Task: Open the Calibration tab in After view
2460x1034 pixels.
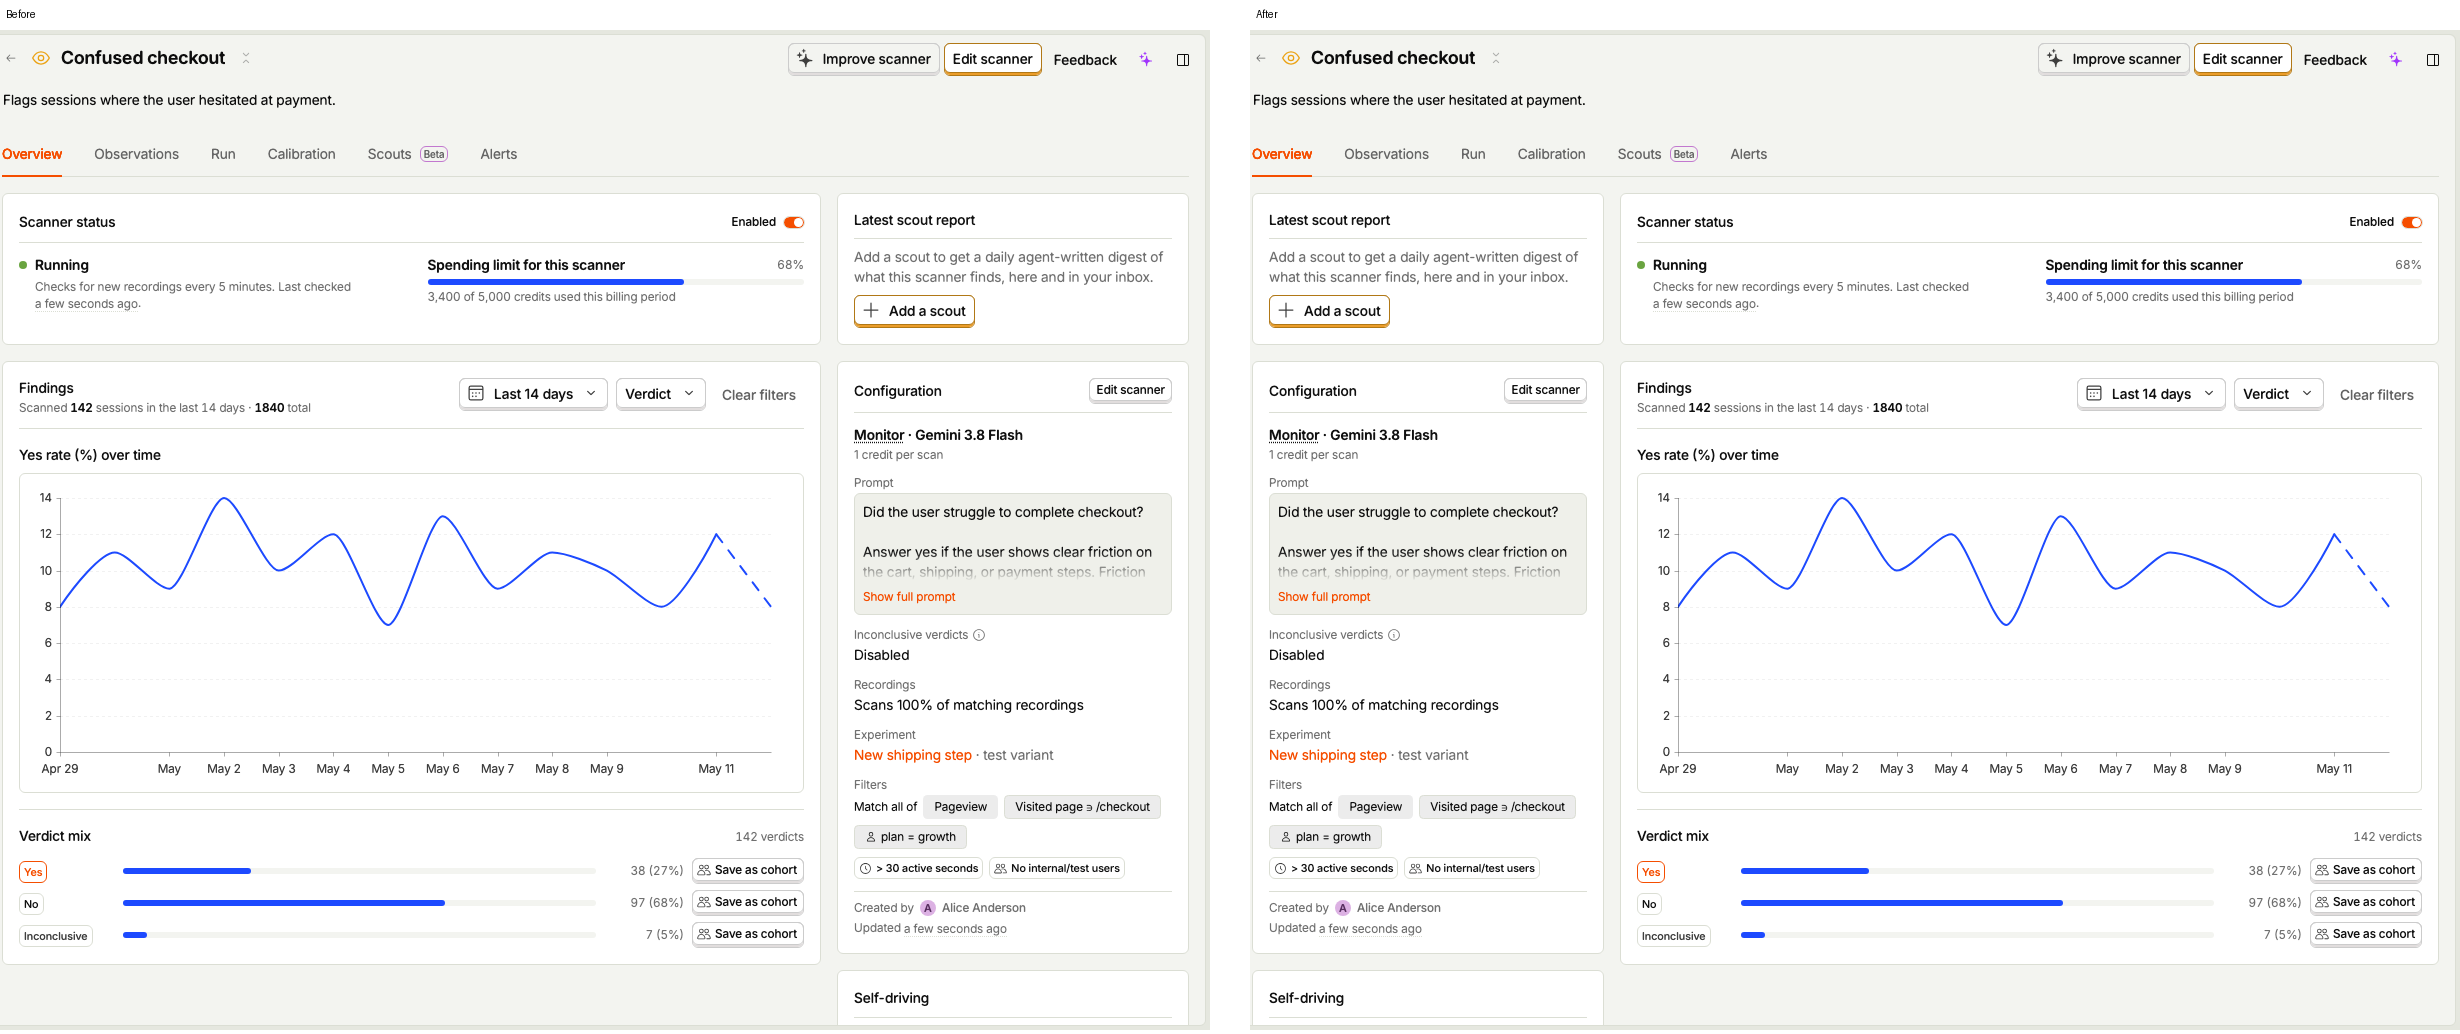Action: coord(1551,154)
